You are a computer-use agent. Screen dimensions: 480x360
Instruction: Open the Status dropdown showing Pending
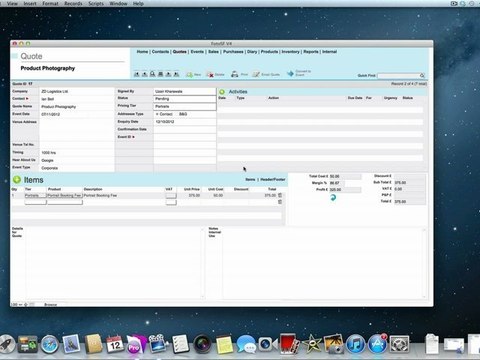pos(185,99)
